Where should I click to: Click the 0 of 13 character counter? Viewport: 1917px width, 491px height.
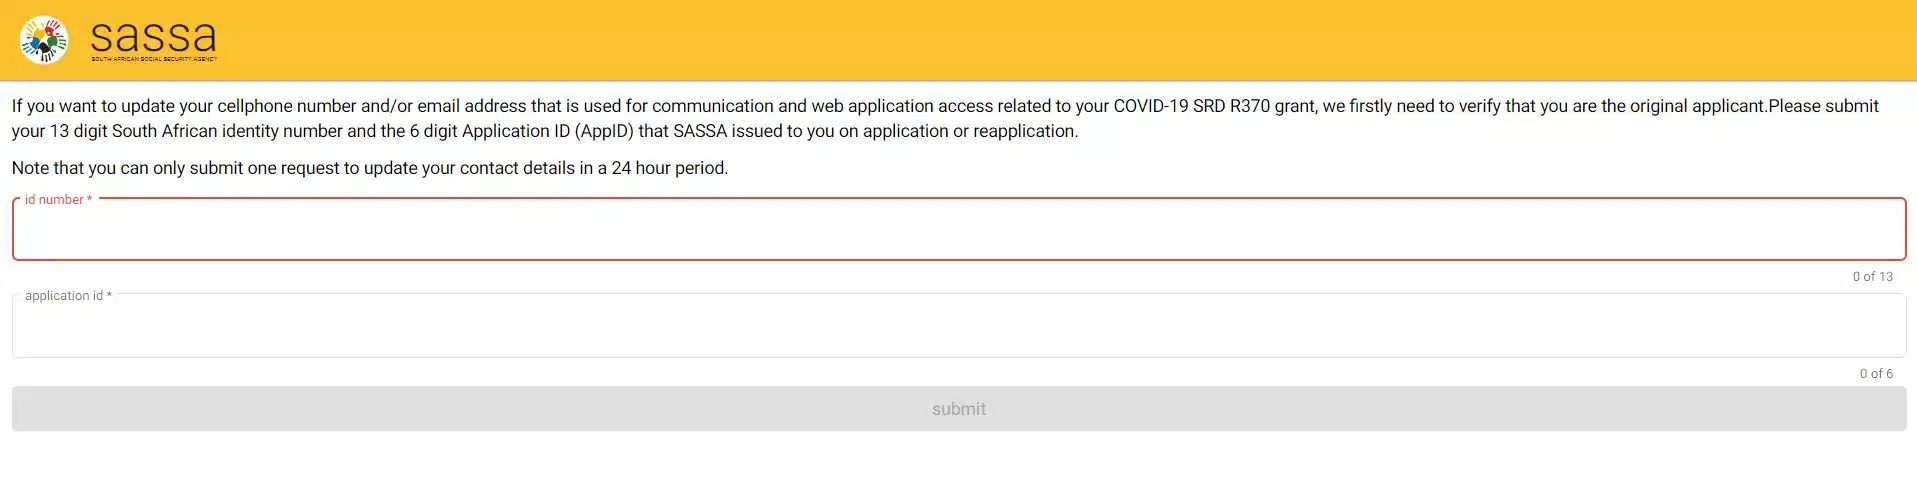point(1872,277)
